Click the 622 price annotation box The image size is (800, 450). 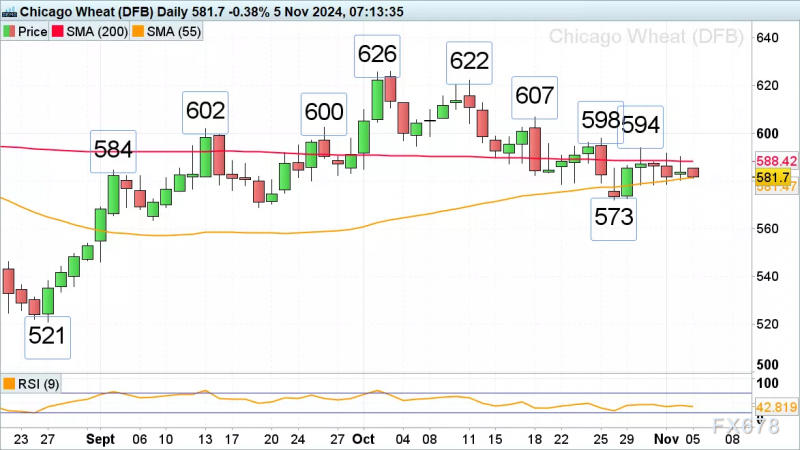pyautogui.click(x=469, y=63)
